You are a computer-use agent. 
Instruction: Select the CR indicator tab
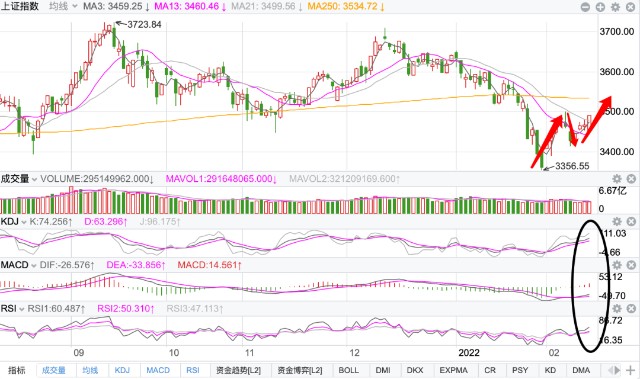tap(490, 370)
